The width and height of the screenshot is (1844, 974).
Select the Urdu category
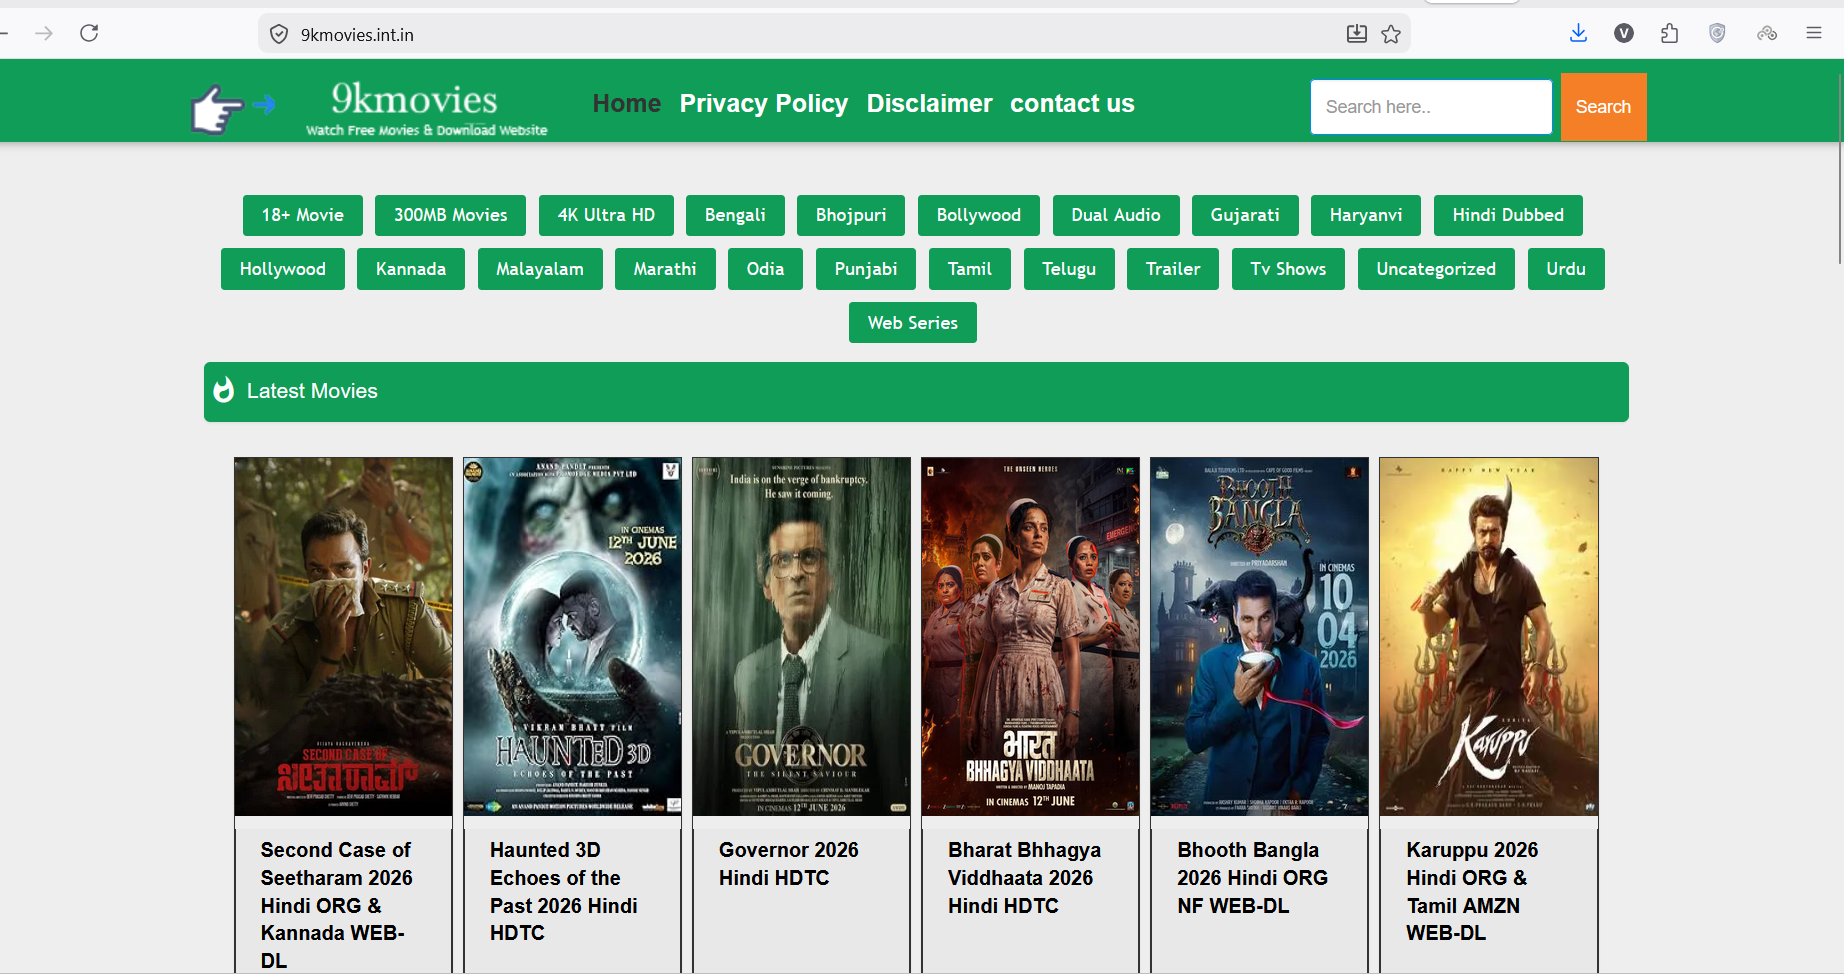1566,269
